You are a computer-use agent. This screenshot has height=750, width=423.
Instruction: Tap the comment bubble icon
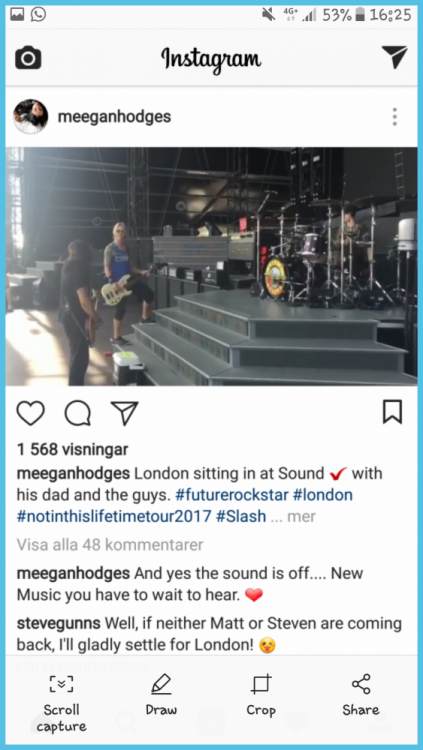click(x=78, y=413)
